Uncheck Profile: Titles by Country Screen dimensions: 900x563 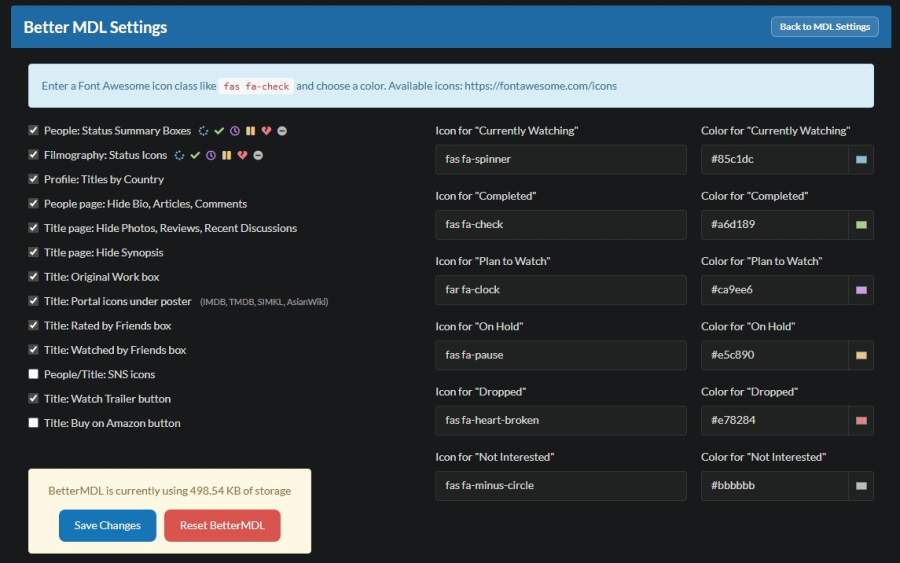(33, 179)
